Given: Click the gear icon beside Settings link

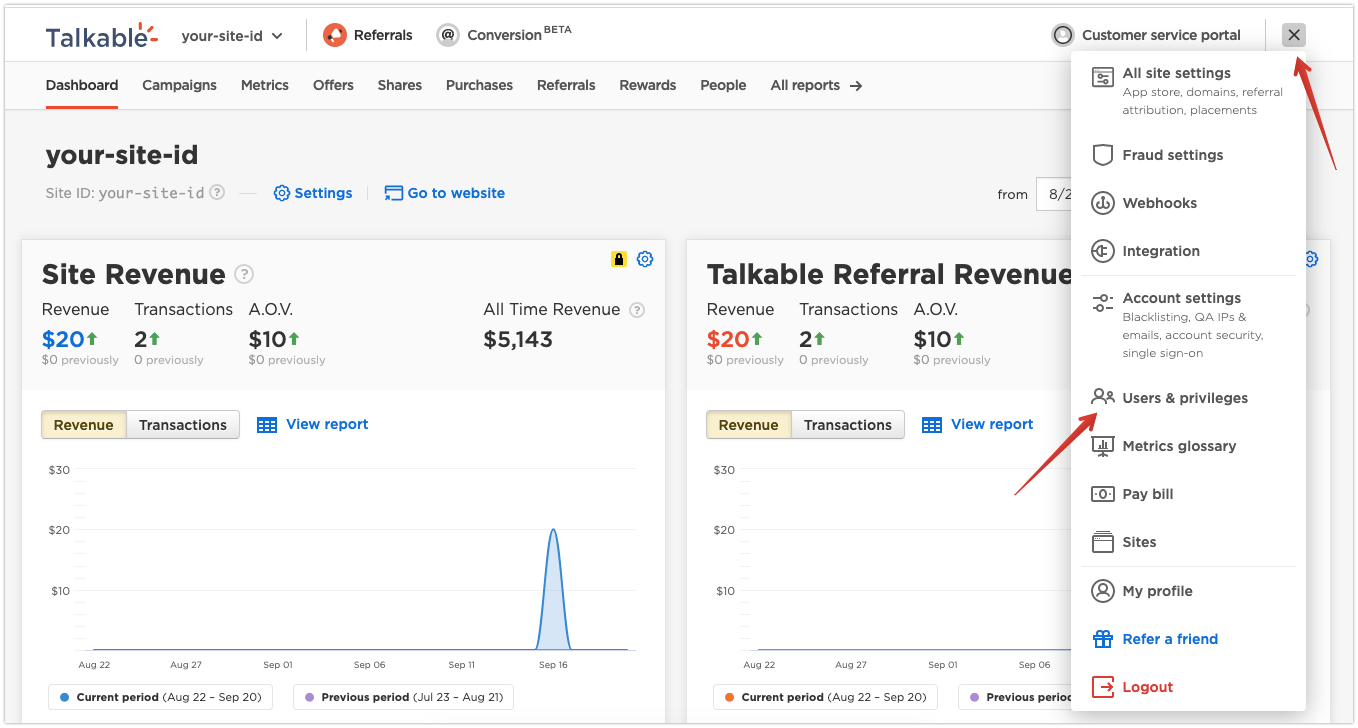Looking at the screenshot, I should (x=282, y=193).
